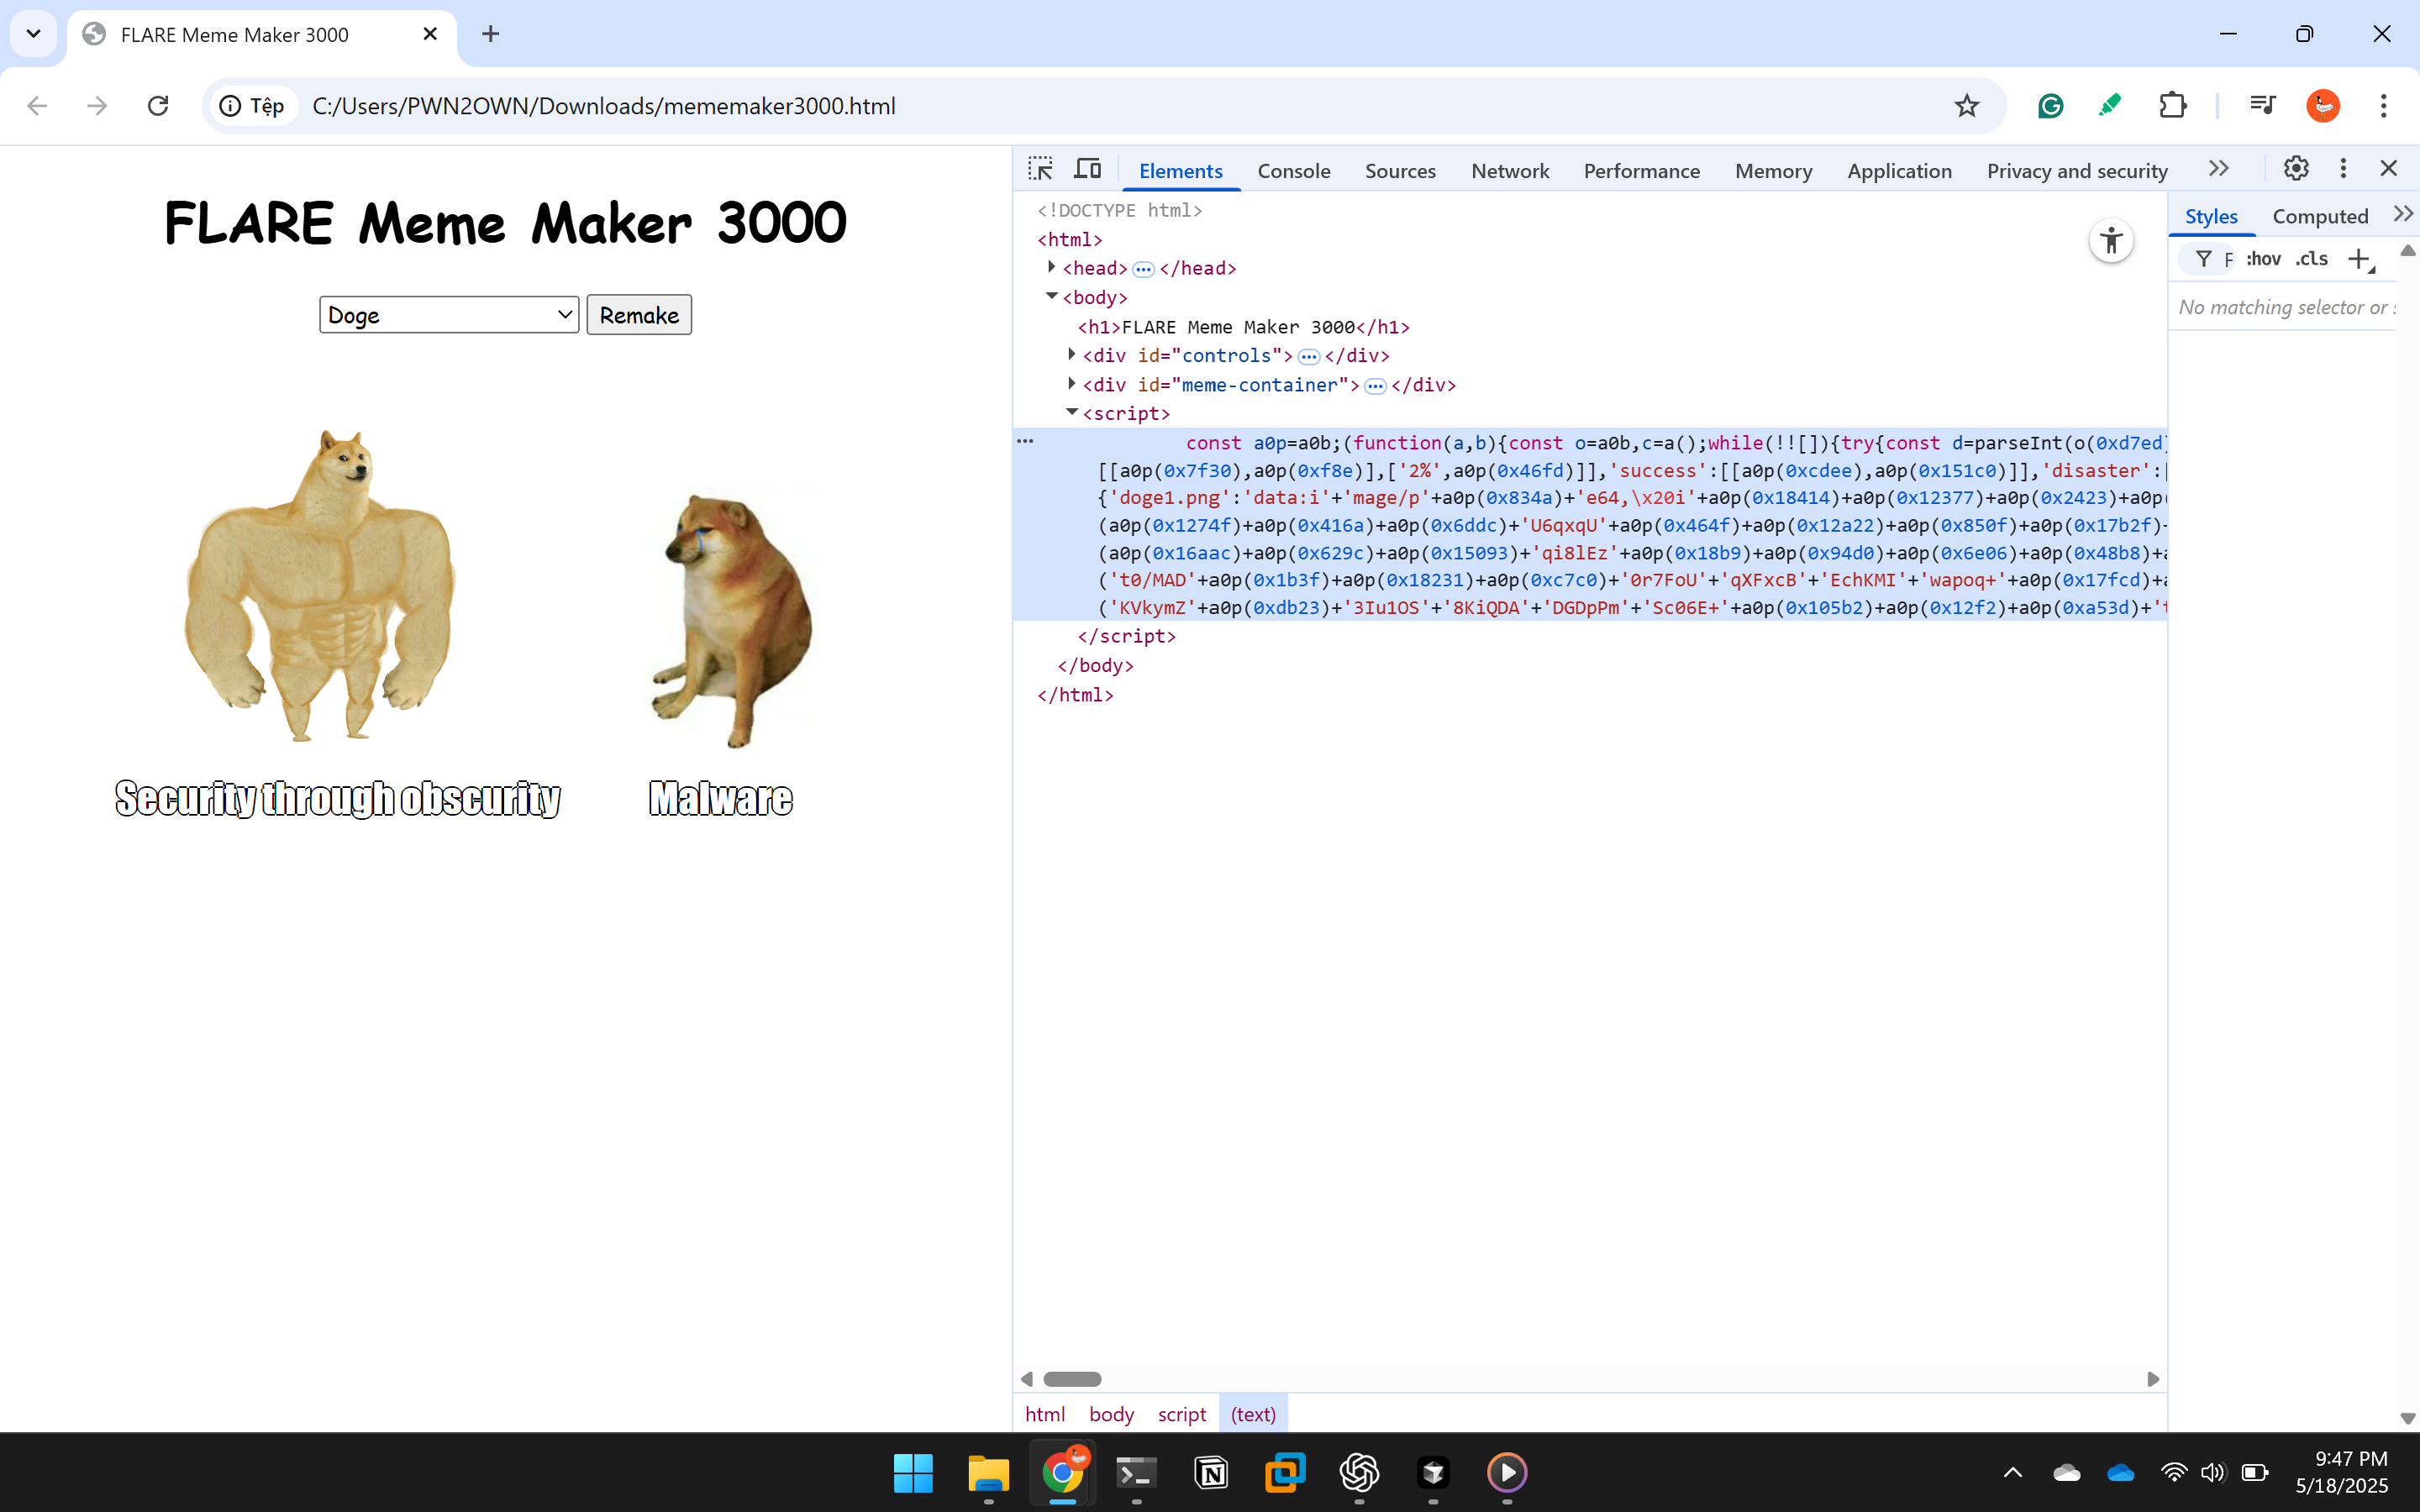
Task: Toggle the device toolbar icon
Action: click(1087, 169)
